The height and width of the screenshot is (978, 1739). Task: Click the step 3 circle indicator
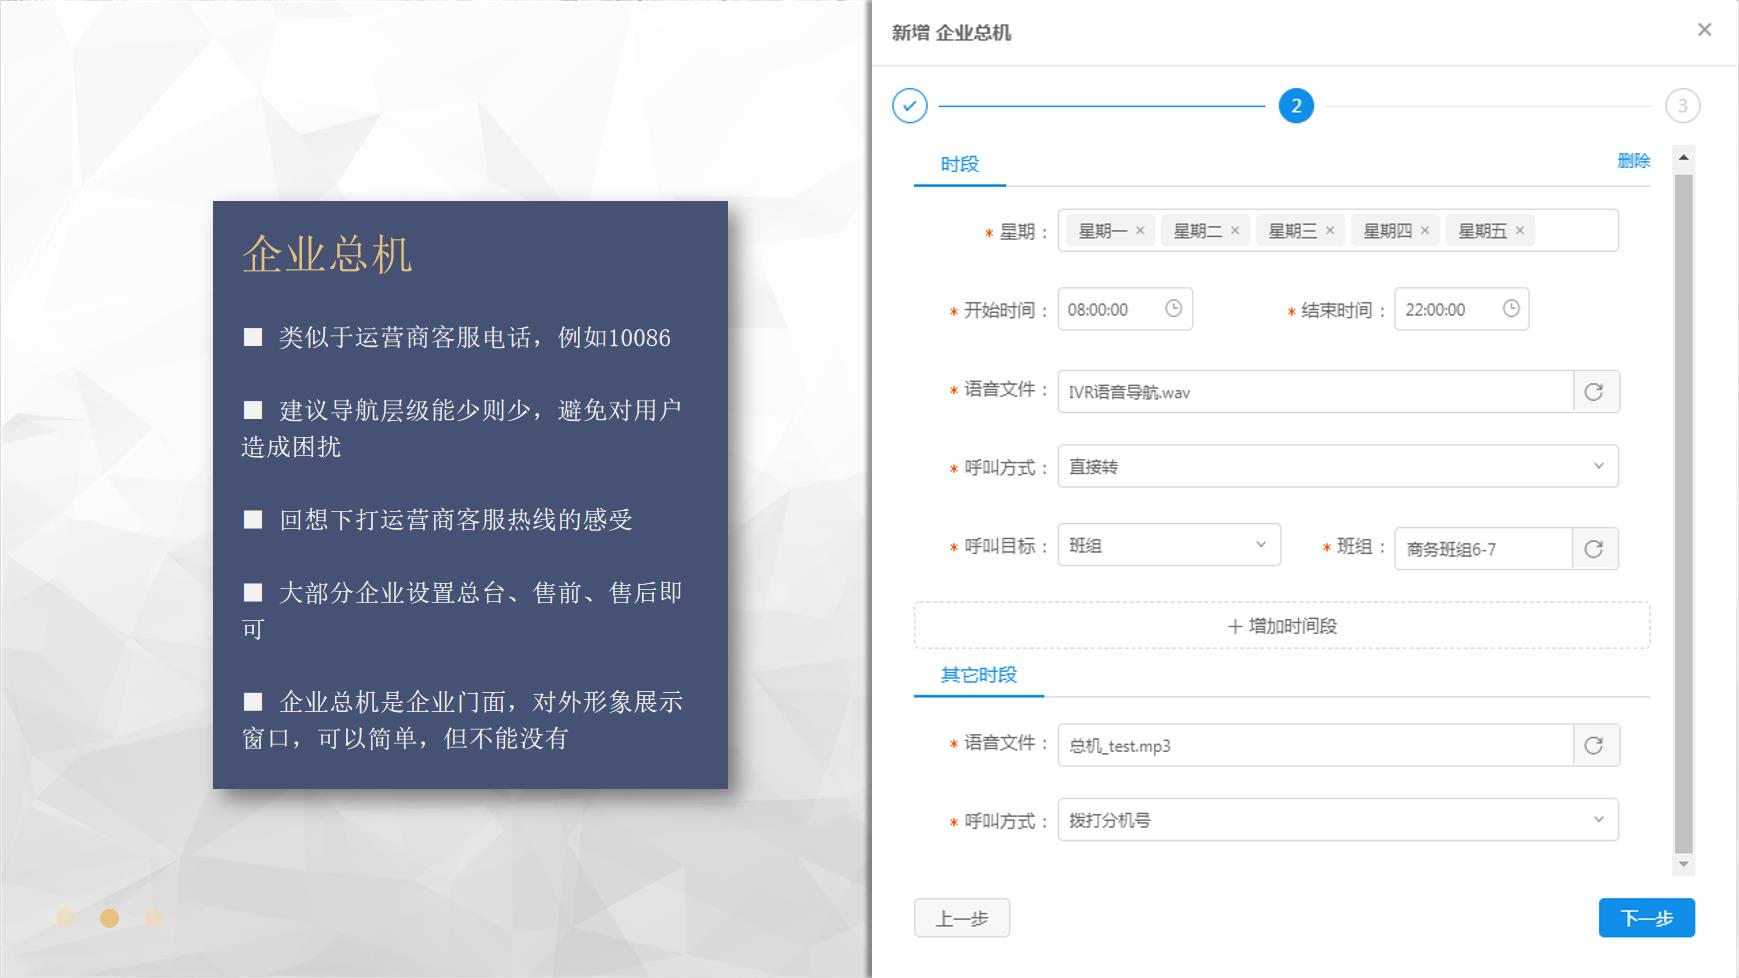click(x=1682, y=106)
